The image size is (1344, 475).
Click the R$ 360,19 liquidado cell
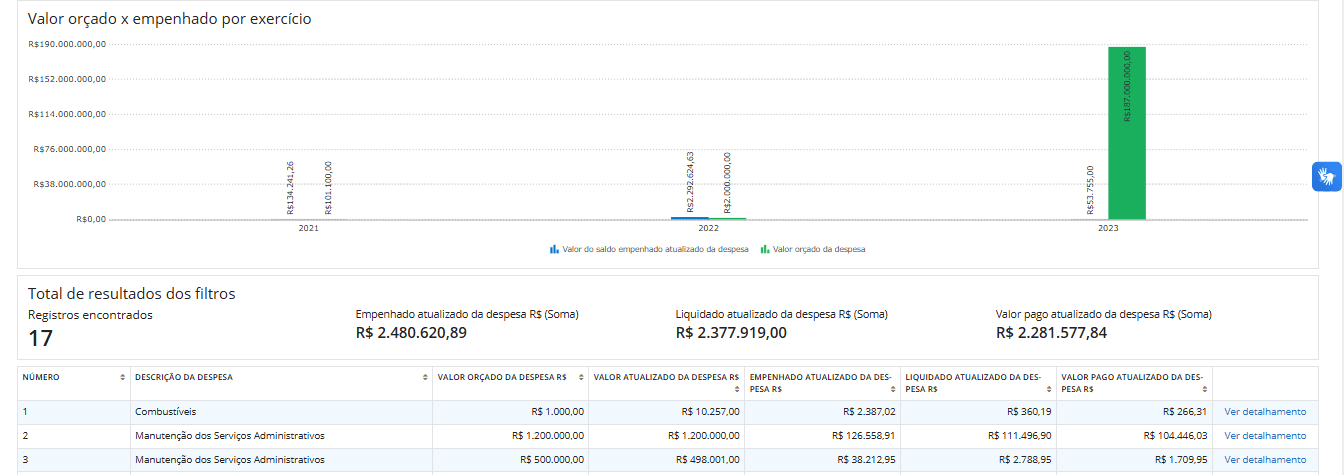pos(979,411)
